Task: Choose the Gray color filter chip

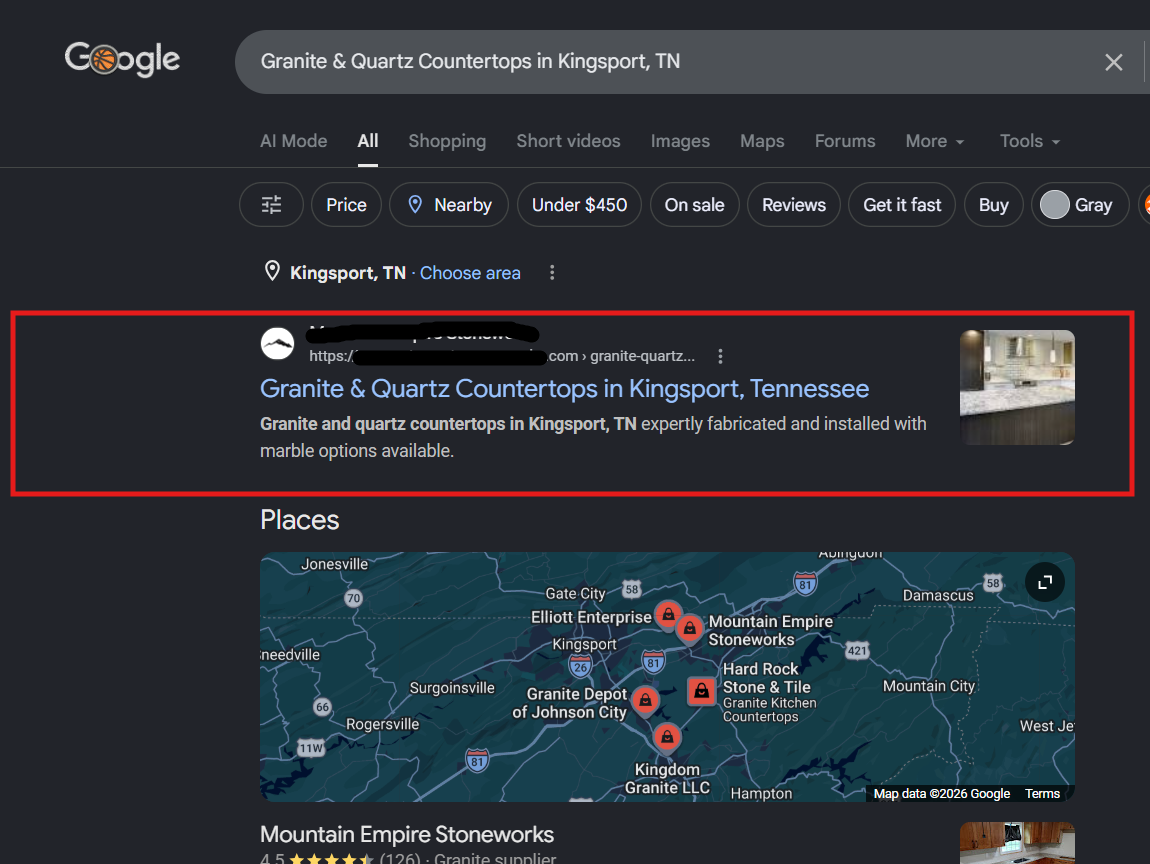Action: coord(1080,205)
